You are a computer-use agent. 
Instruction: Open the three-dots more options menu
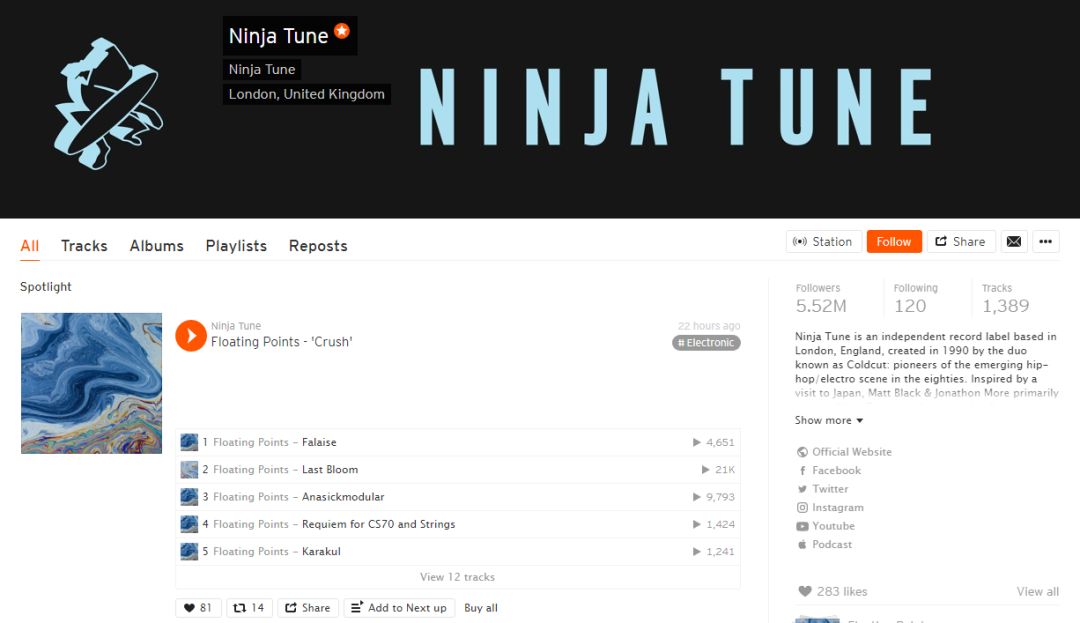tap(1046, 242)
